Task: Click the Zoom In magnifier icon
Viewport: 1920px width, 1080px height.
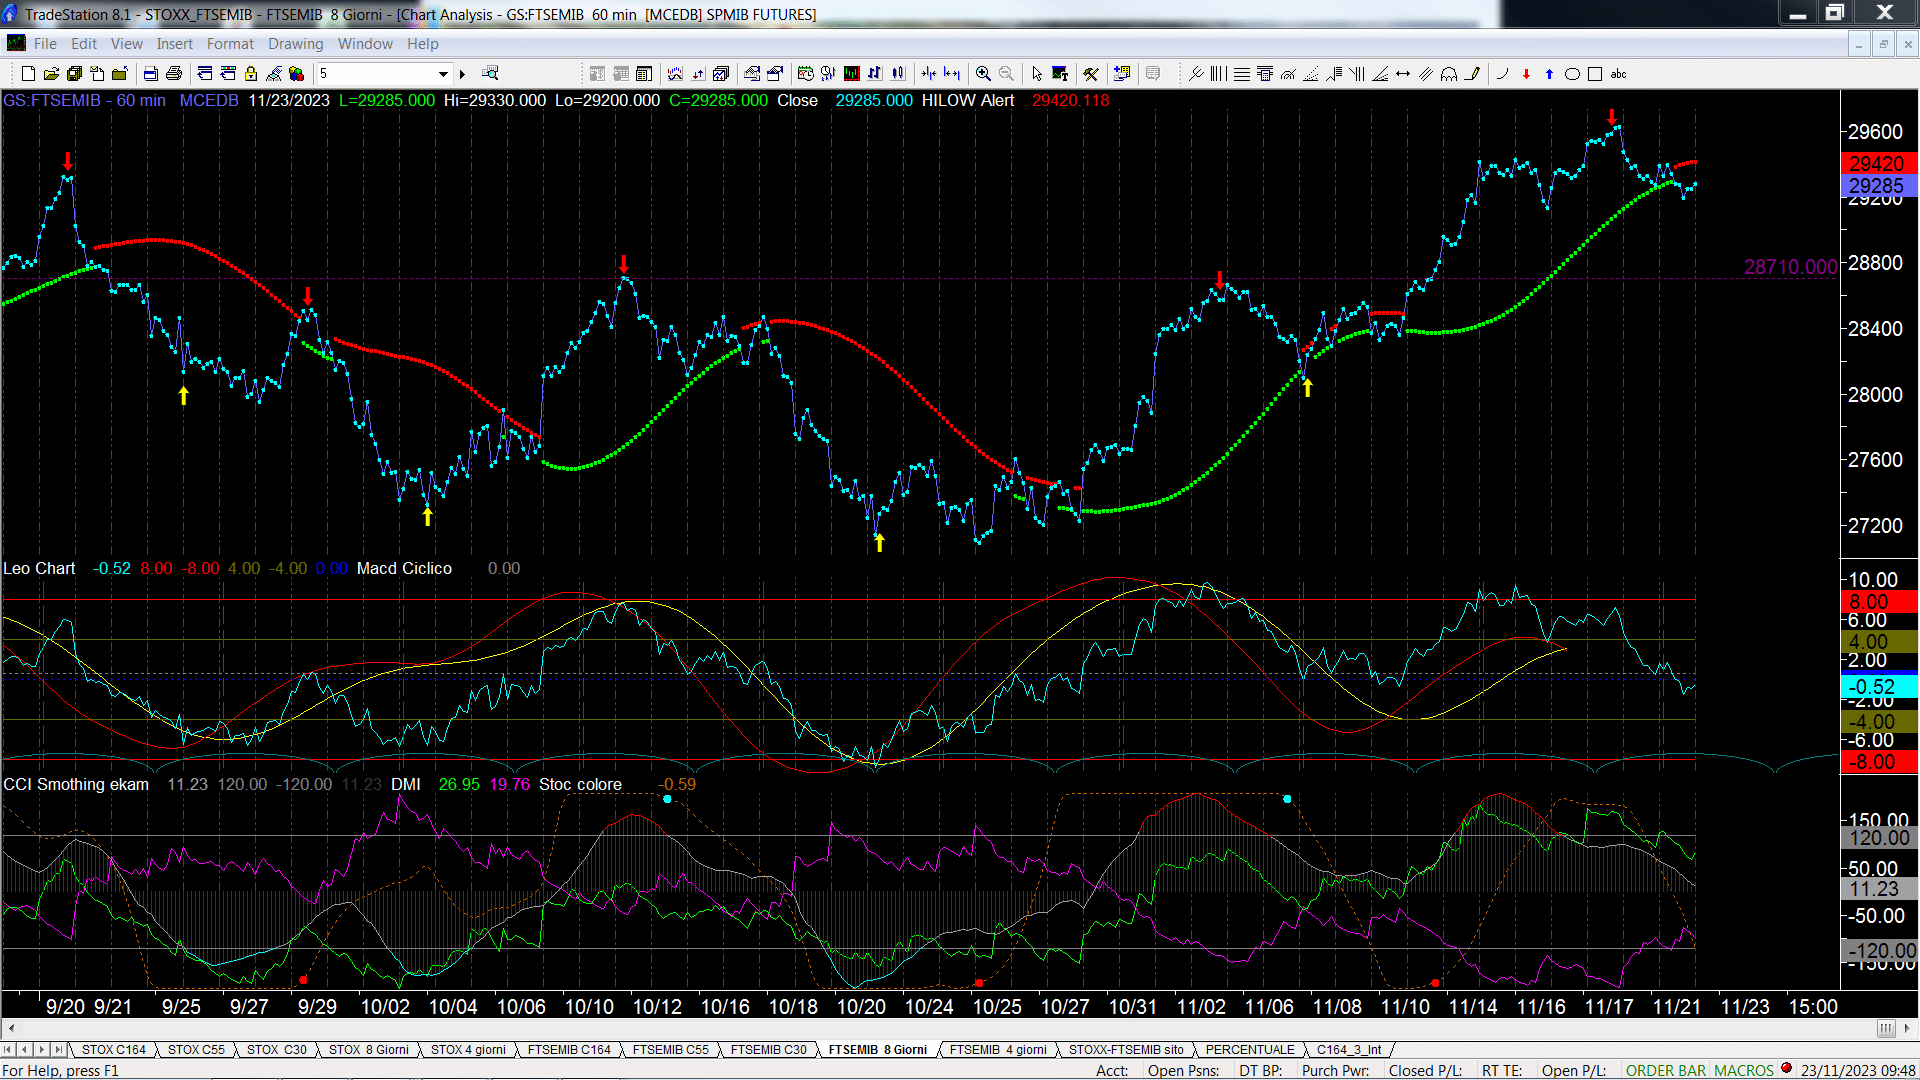Action: click(983, 74)
